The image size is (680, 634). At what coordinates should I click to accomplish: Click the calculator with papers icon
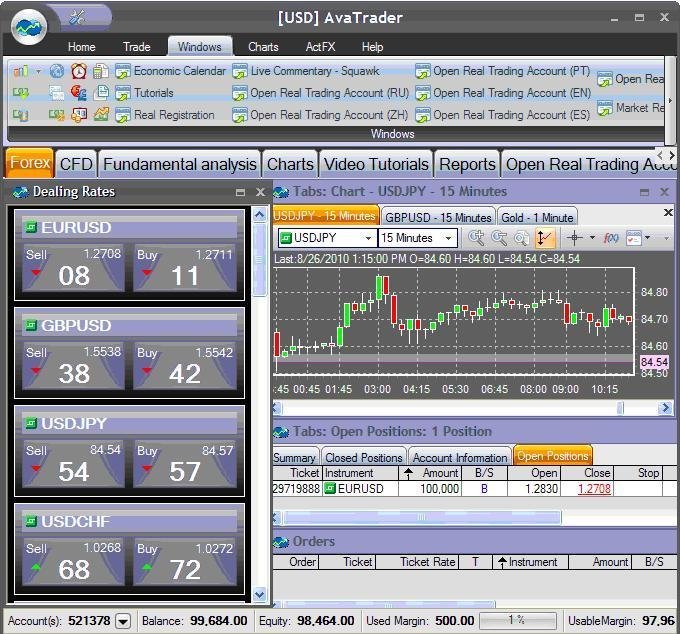point(101,71)
